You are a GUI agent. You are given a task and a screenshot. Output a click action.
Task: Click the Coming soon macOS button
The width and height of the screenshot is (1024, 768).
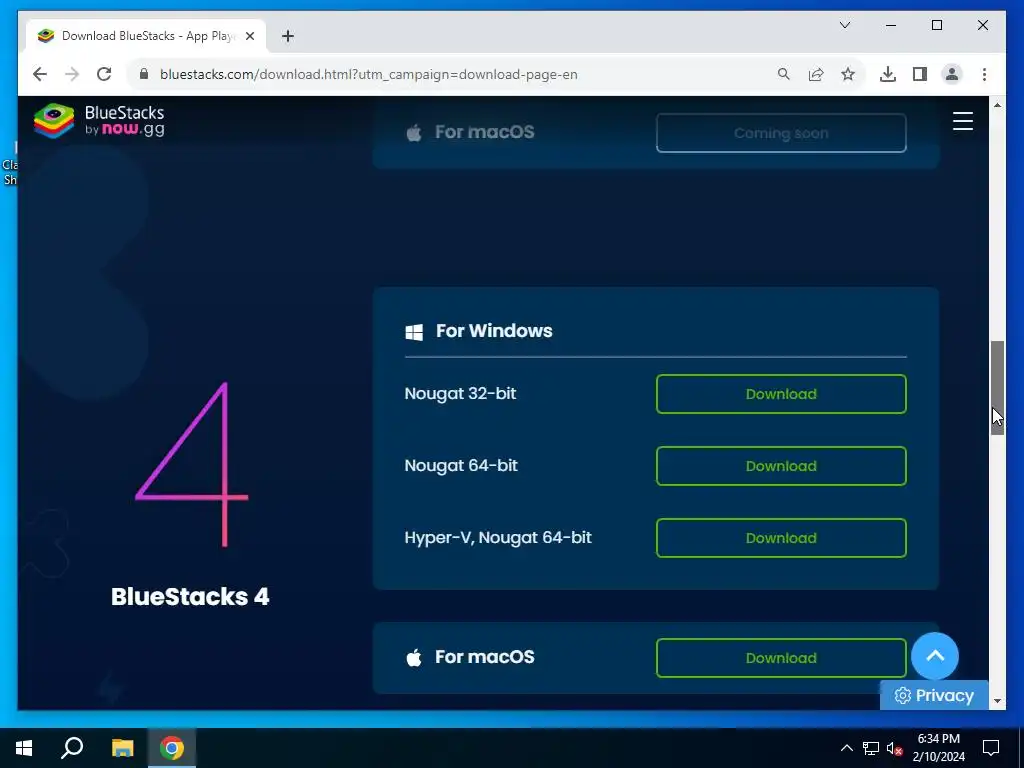pyautogui.click(x=781, y=133)
